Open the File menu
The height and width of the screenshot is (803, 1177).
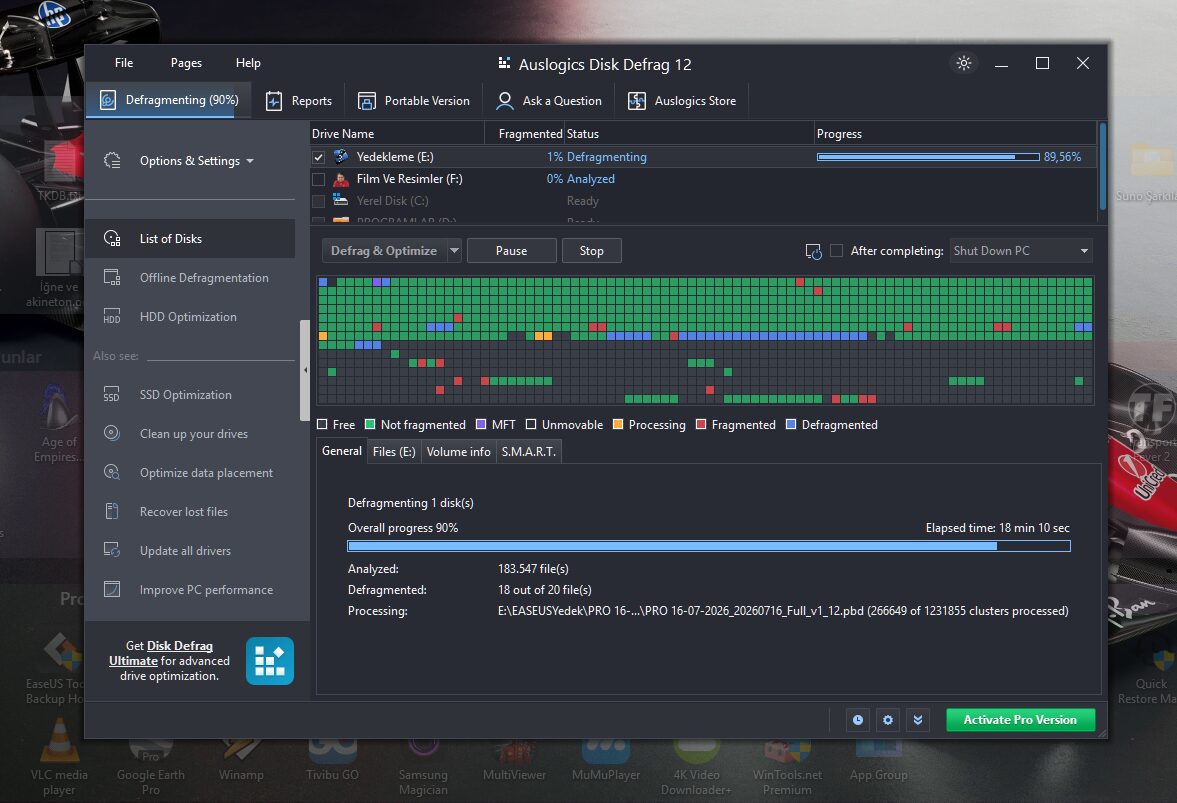[x=124, y=63]
